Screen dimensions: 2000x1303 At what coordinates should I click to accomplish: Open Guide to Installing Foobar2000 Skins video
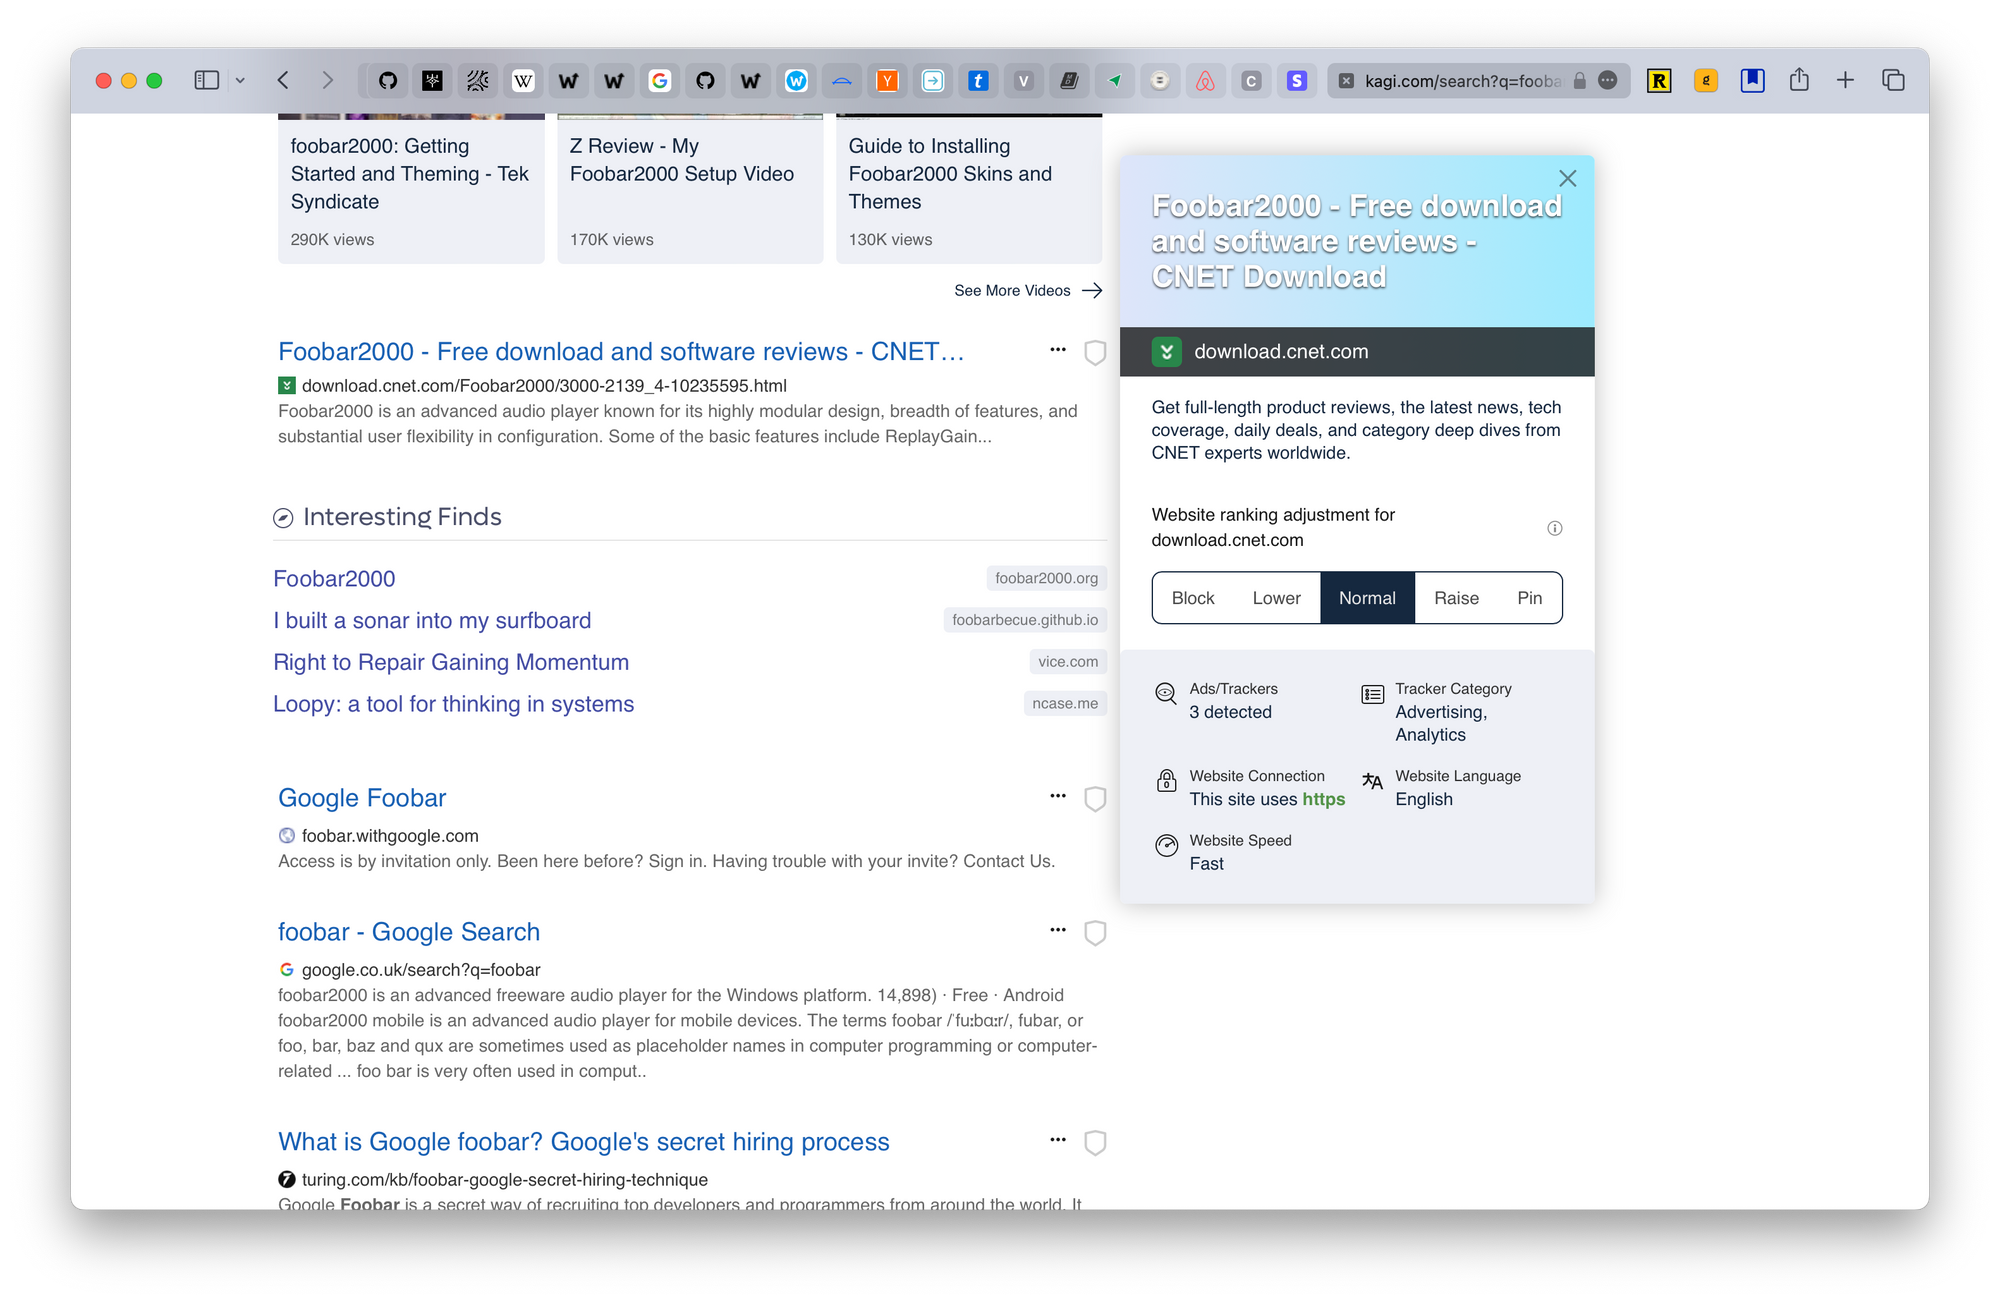(969, 188)
